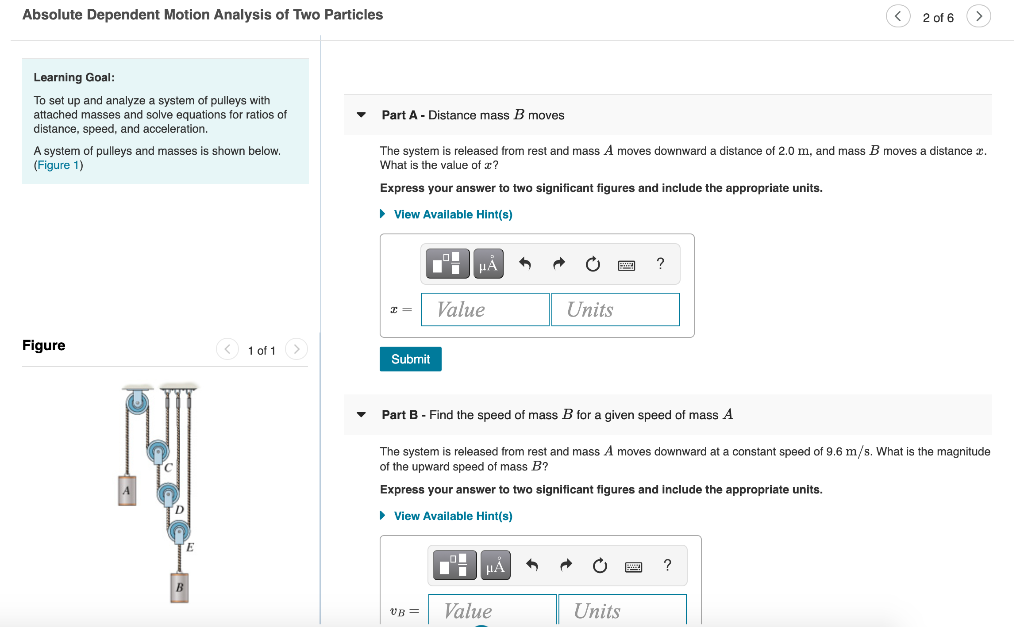Click the reset answer icon in Part A
The image size is (1024, 627).
click(x=592, y=263)
